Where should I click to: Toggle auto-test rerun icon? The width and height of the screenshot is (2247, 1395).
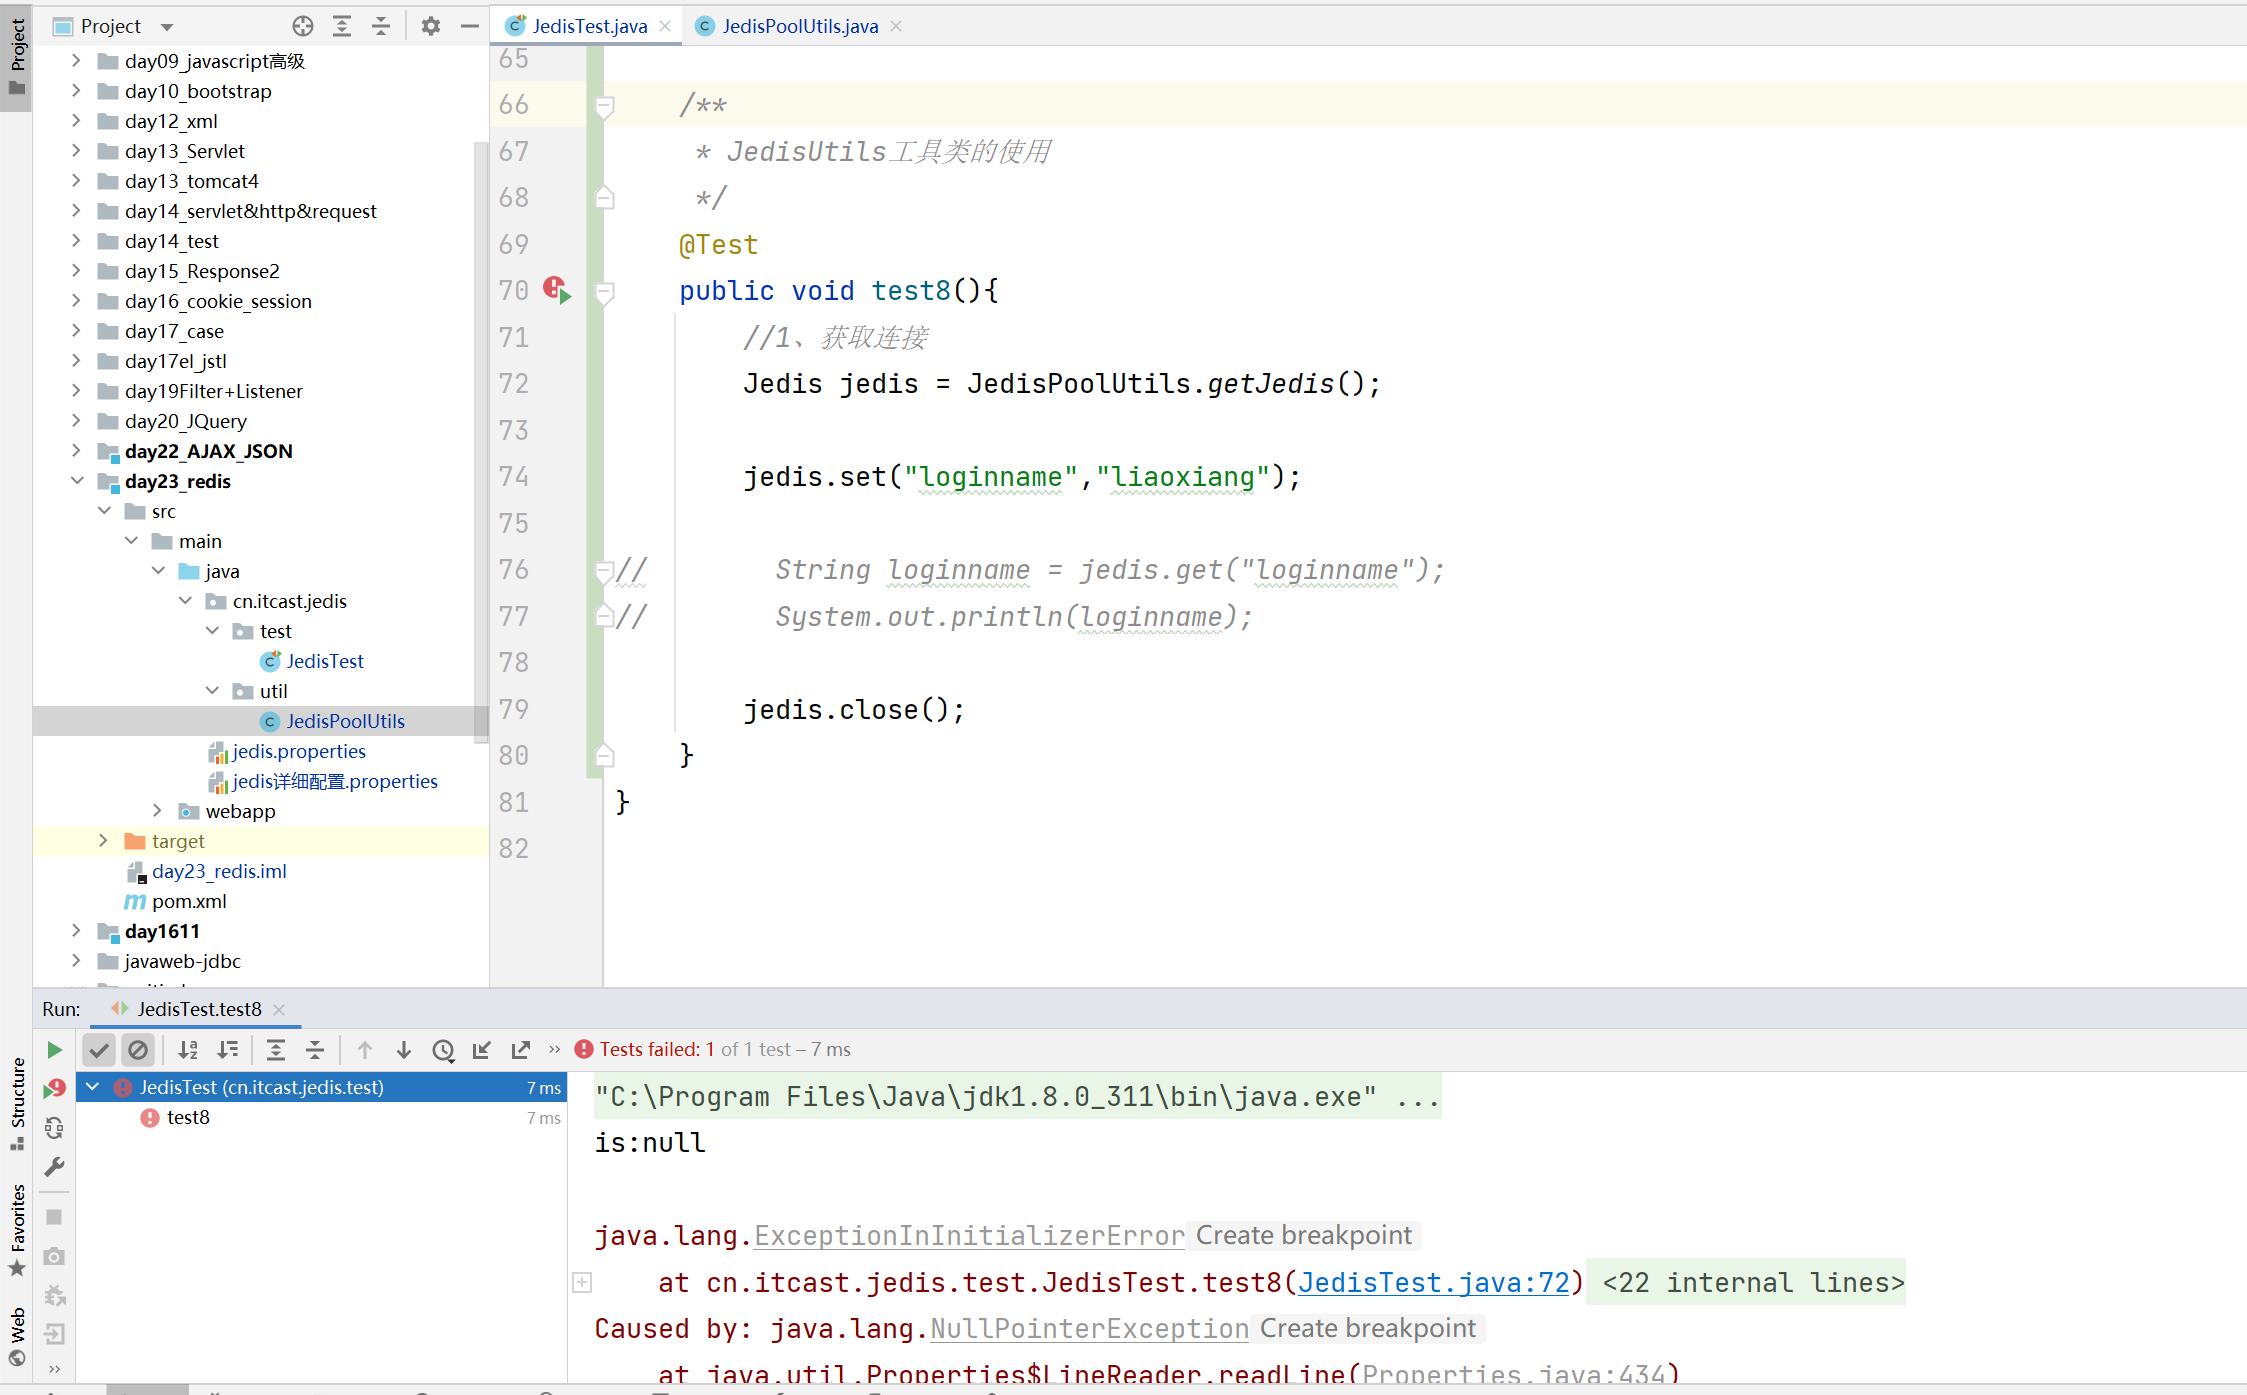tap(55, 1128)
